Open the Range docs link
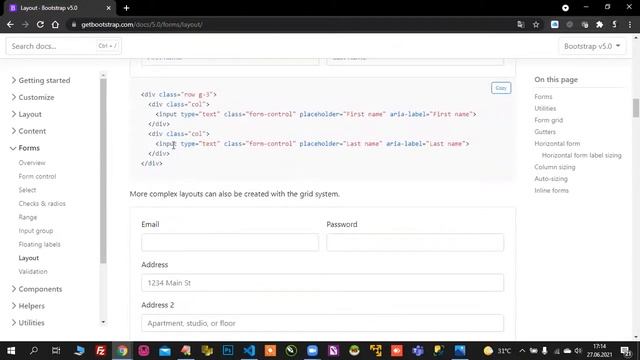The height and width of the screenshot is (360, 640). pyautogui.click(x=28, y=217)
